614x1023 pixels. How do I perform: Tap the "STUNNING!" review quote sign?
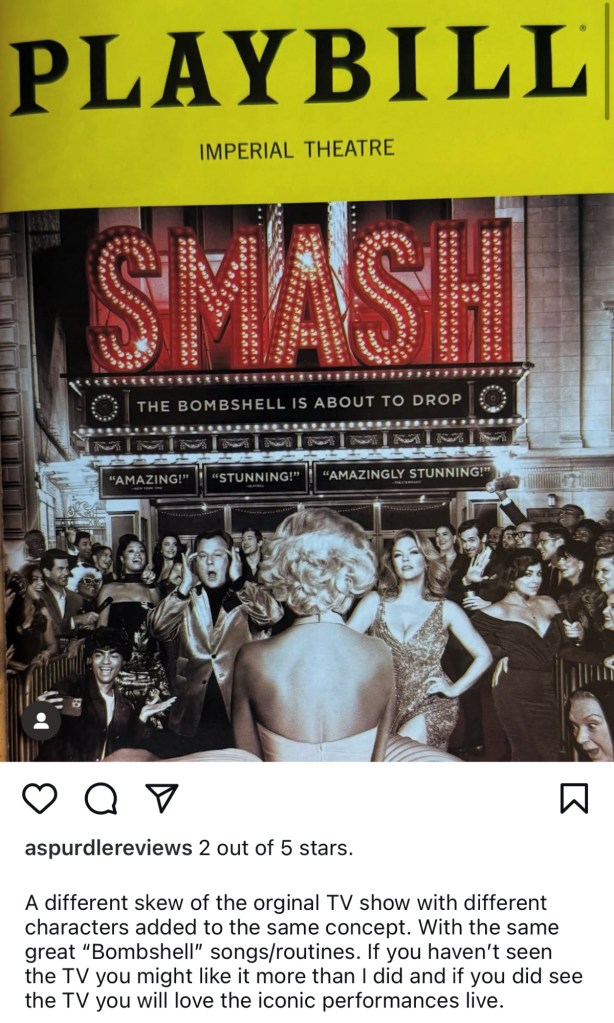[255, 478]
